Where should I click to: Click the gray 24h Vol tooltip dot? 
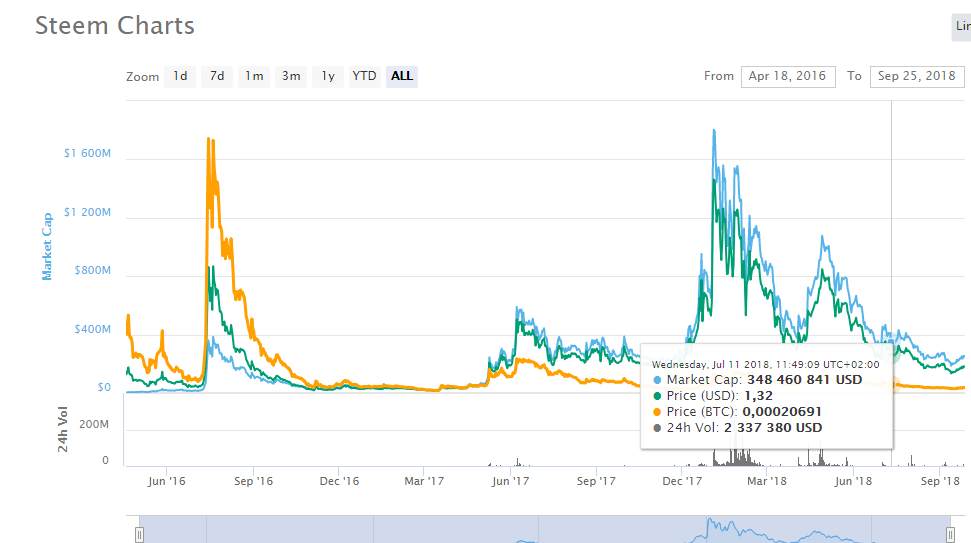click(657, 428)
